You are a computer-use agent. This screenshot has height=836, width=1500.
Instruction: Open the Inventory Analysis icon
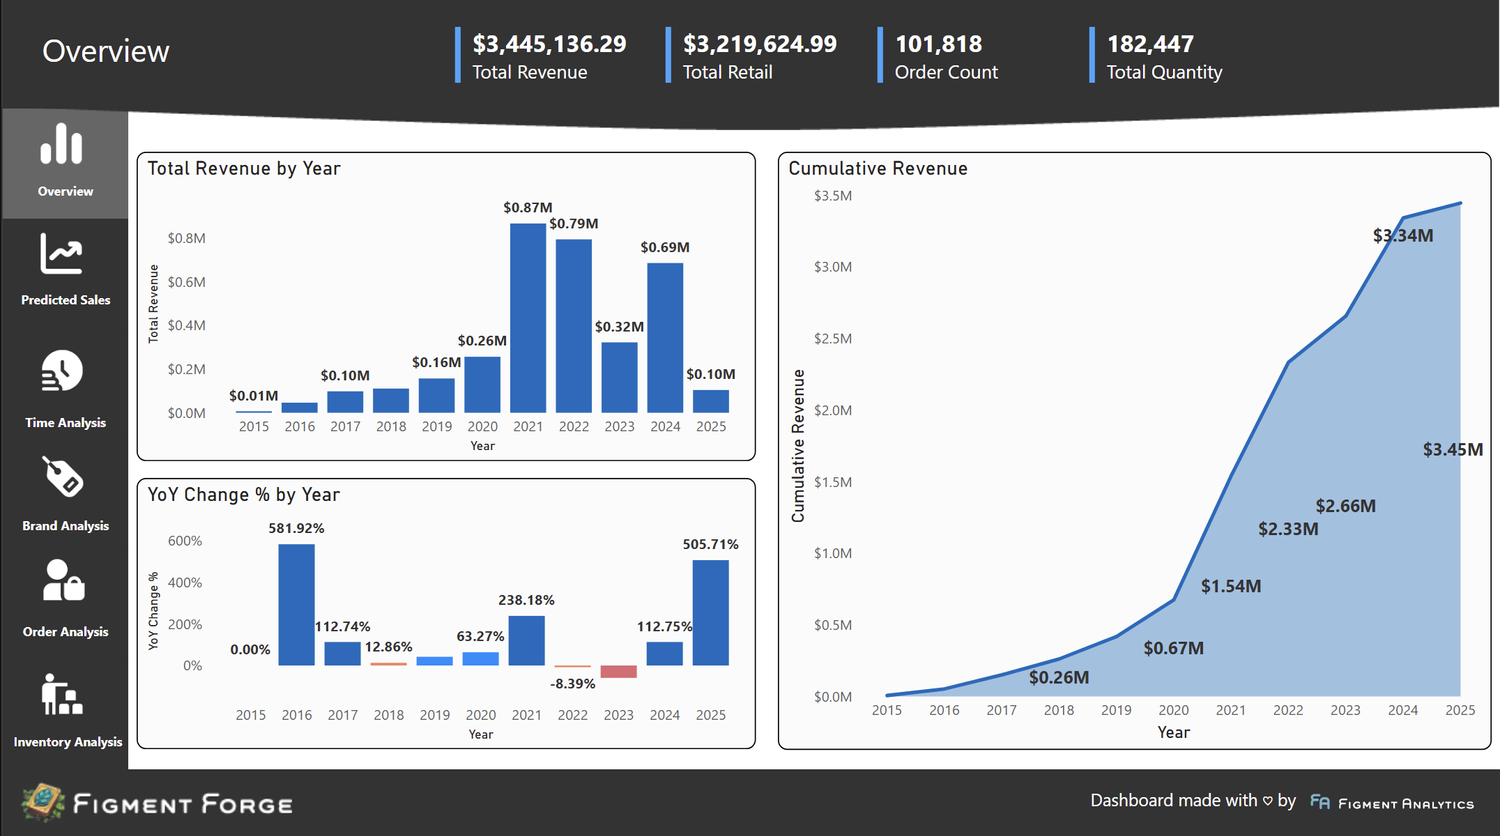pyautogui.click(x=62, y=694)
